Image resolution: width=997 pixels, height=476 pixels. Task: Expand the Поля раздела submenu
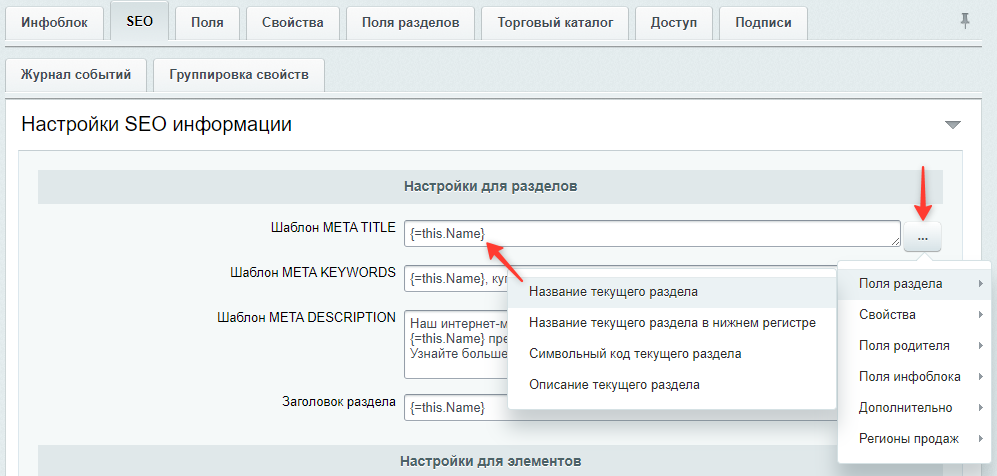tap(914, 283)
